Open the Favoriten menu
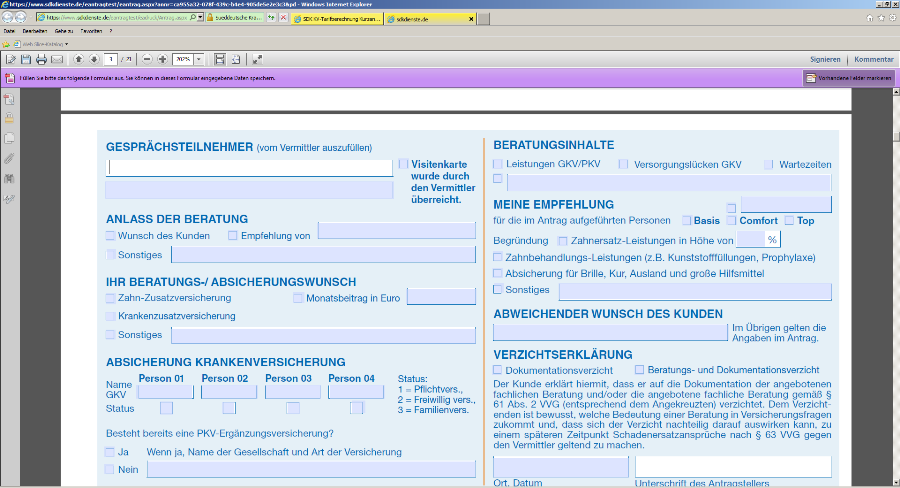Image resolution: width=900 pixels, height=488 pixels. 91,31
